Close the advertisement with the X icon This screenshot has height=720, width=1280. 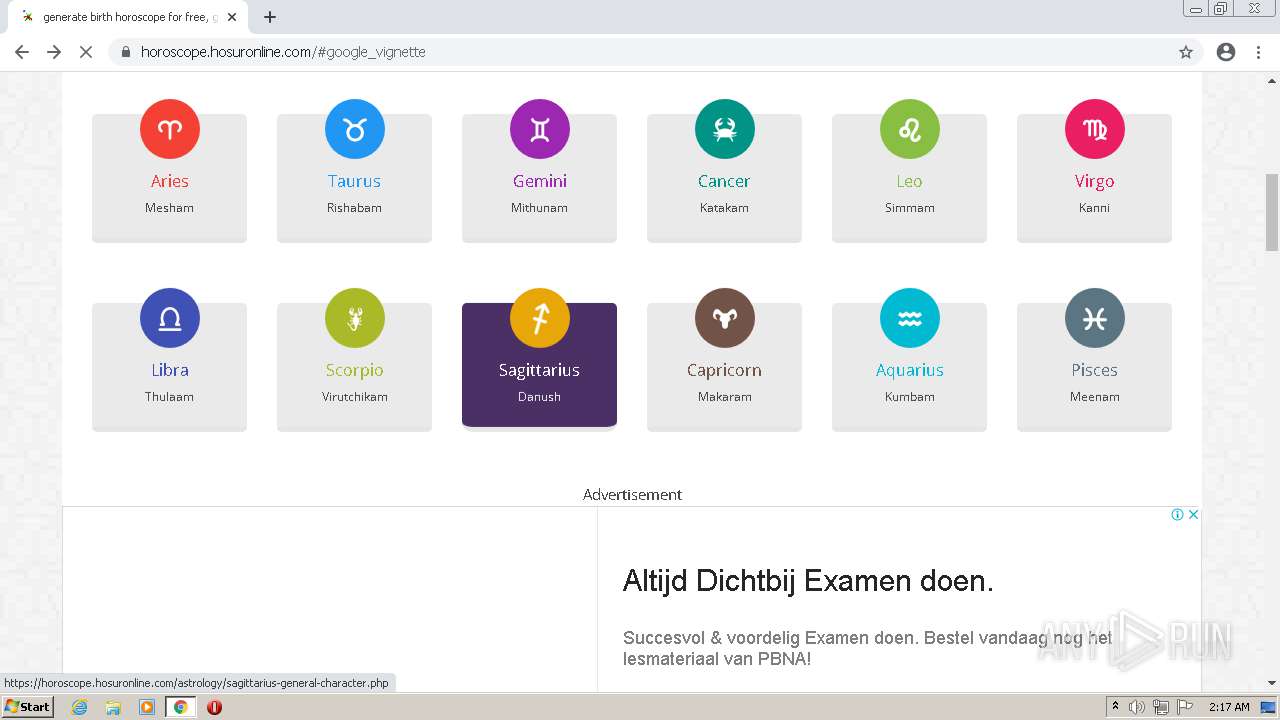pos(1193,515)
